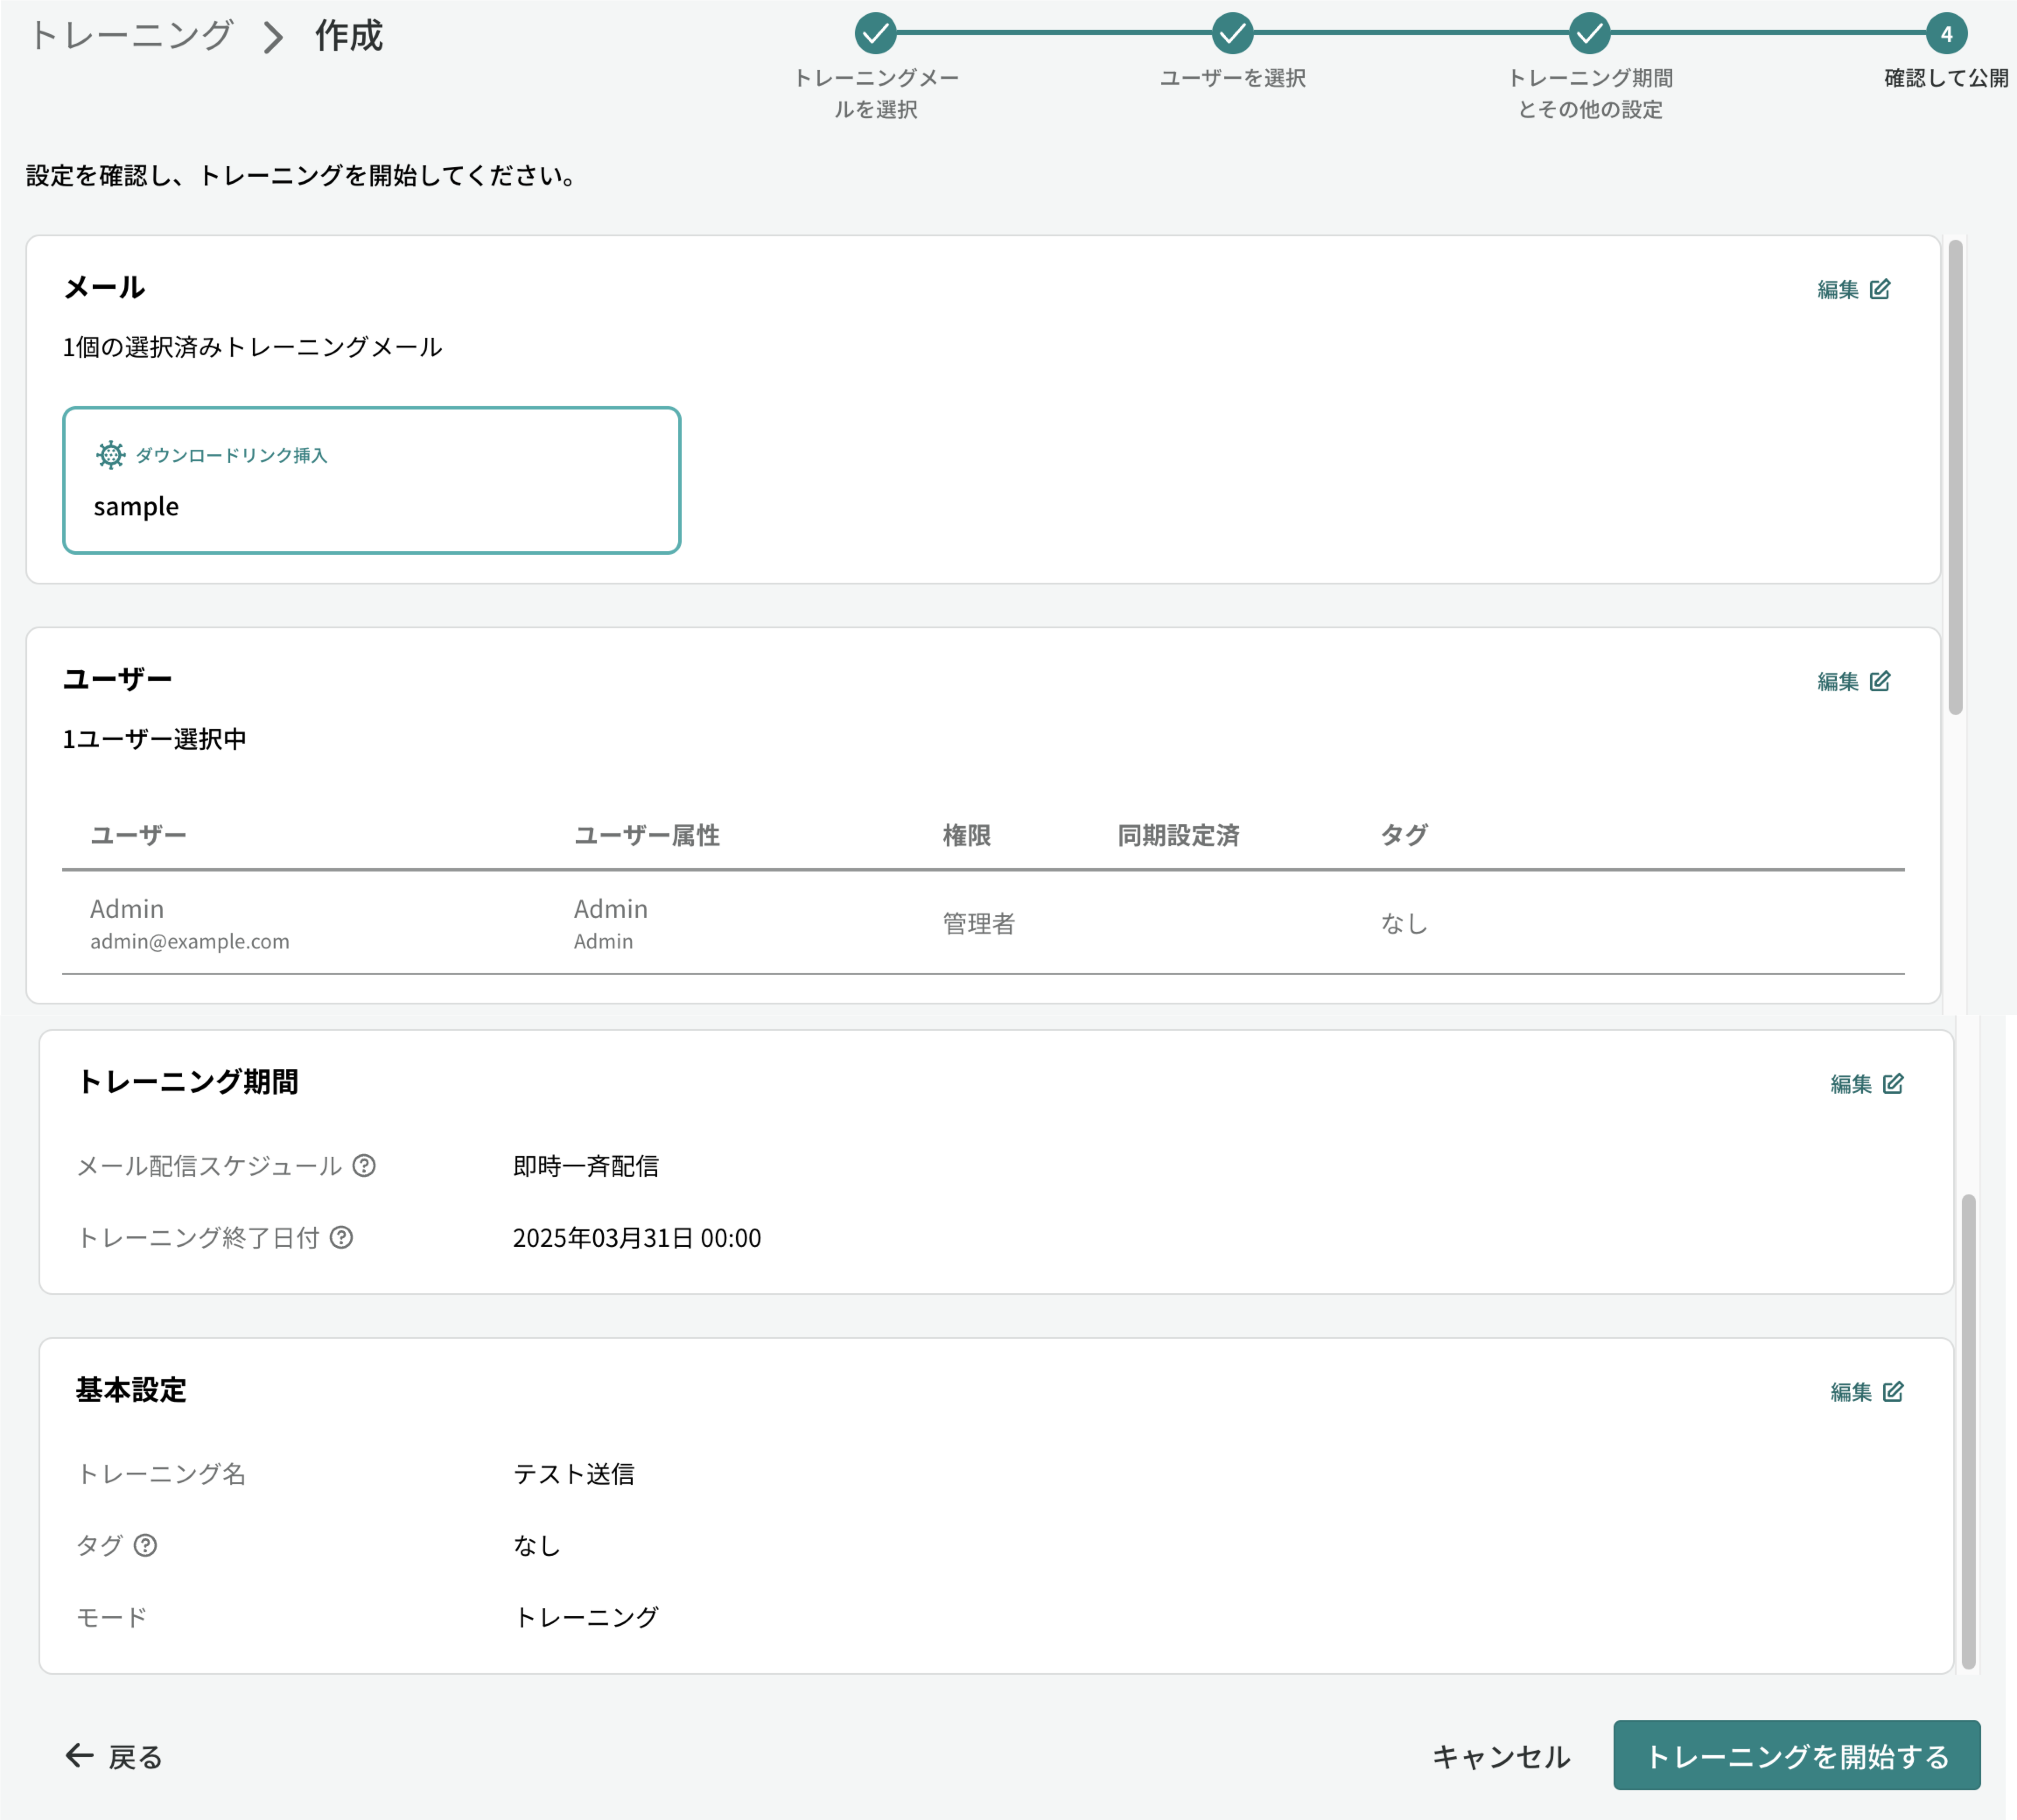Click the テスト送信 training name value
This screenshot has height=1820, width=2017.
[x=574, y=1474]
